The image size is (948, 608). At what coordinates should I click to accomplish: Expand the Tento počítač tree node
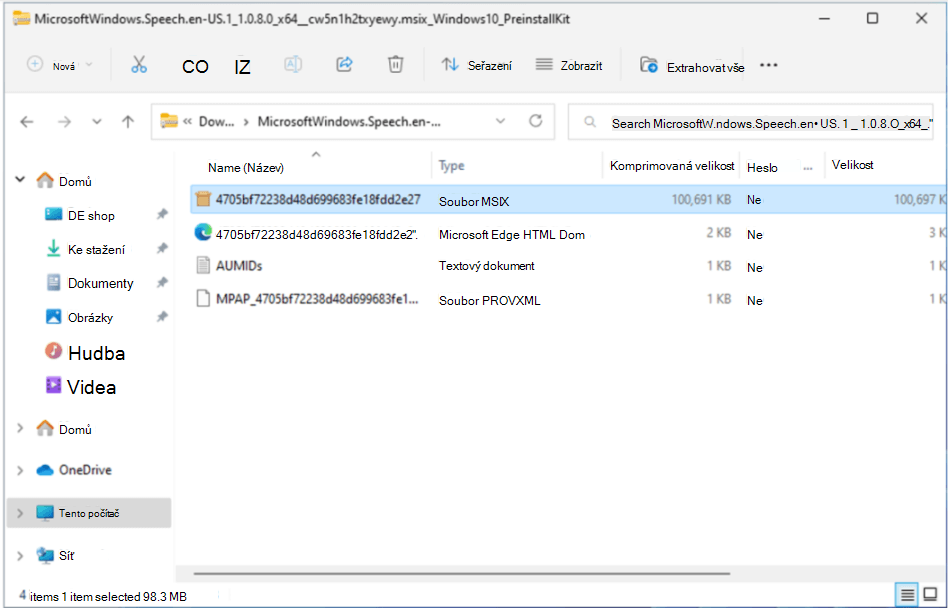click(20, 513)
